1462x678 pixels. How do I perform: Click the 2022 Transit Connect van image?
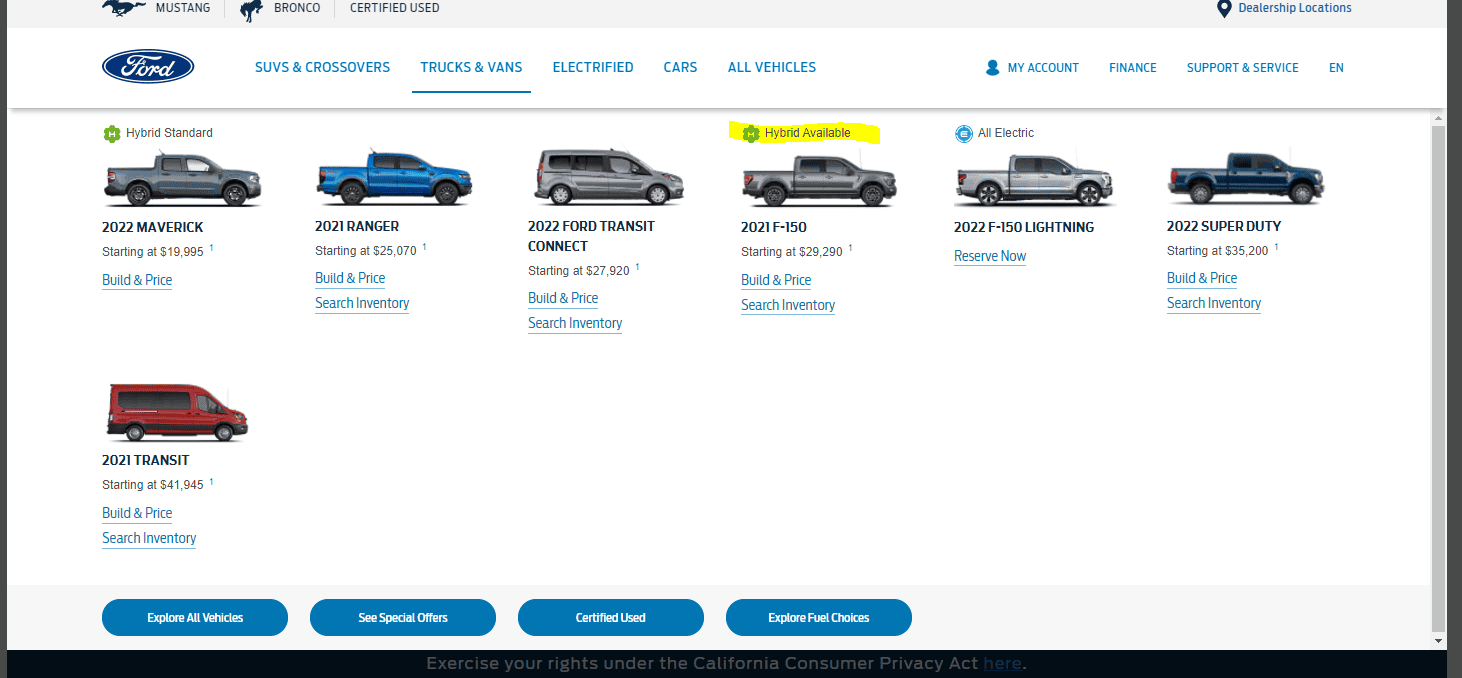click(609, 177)
